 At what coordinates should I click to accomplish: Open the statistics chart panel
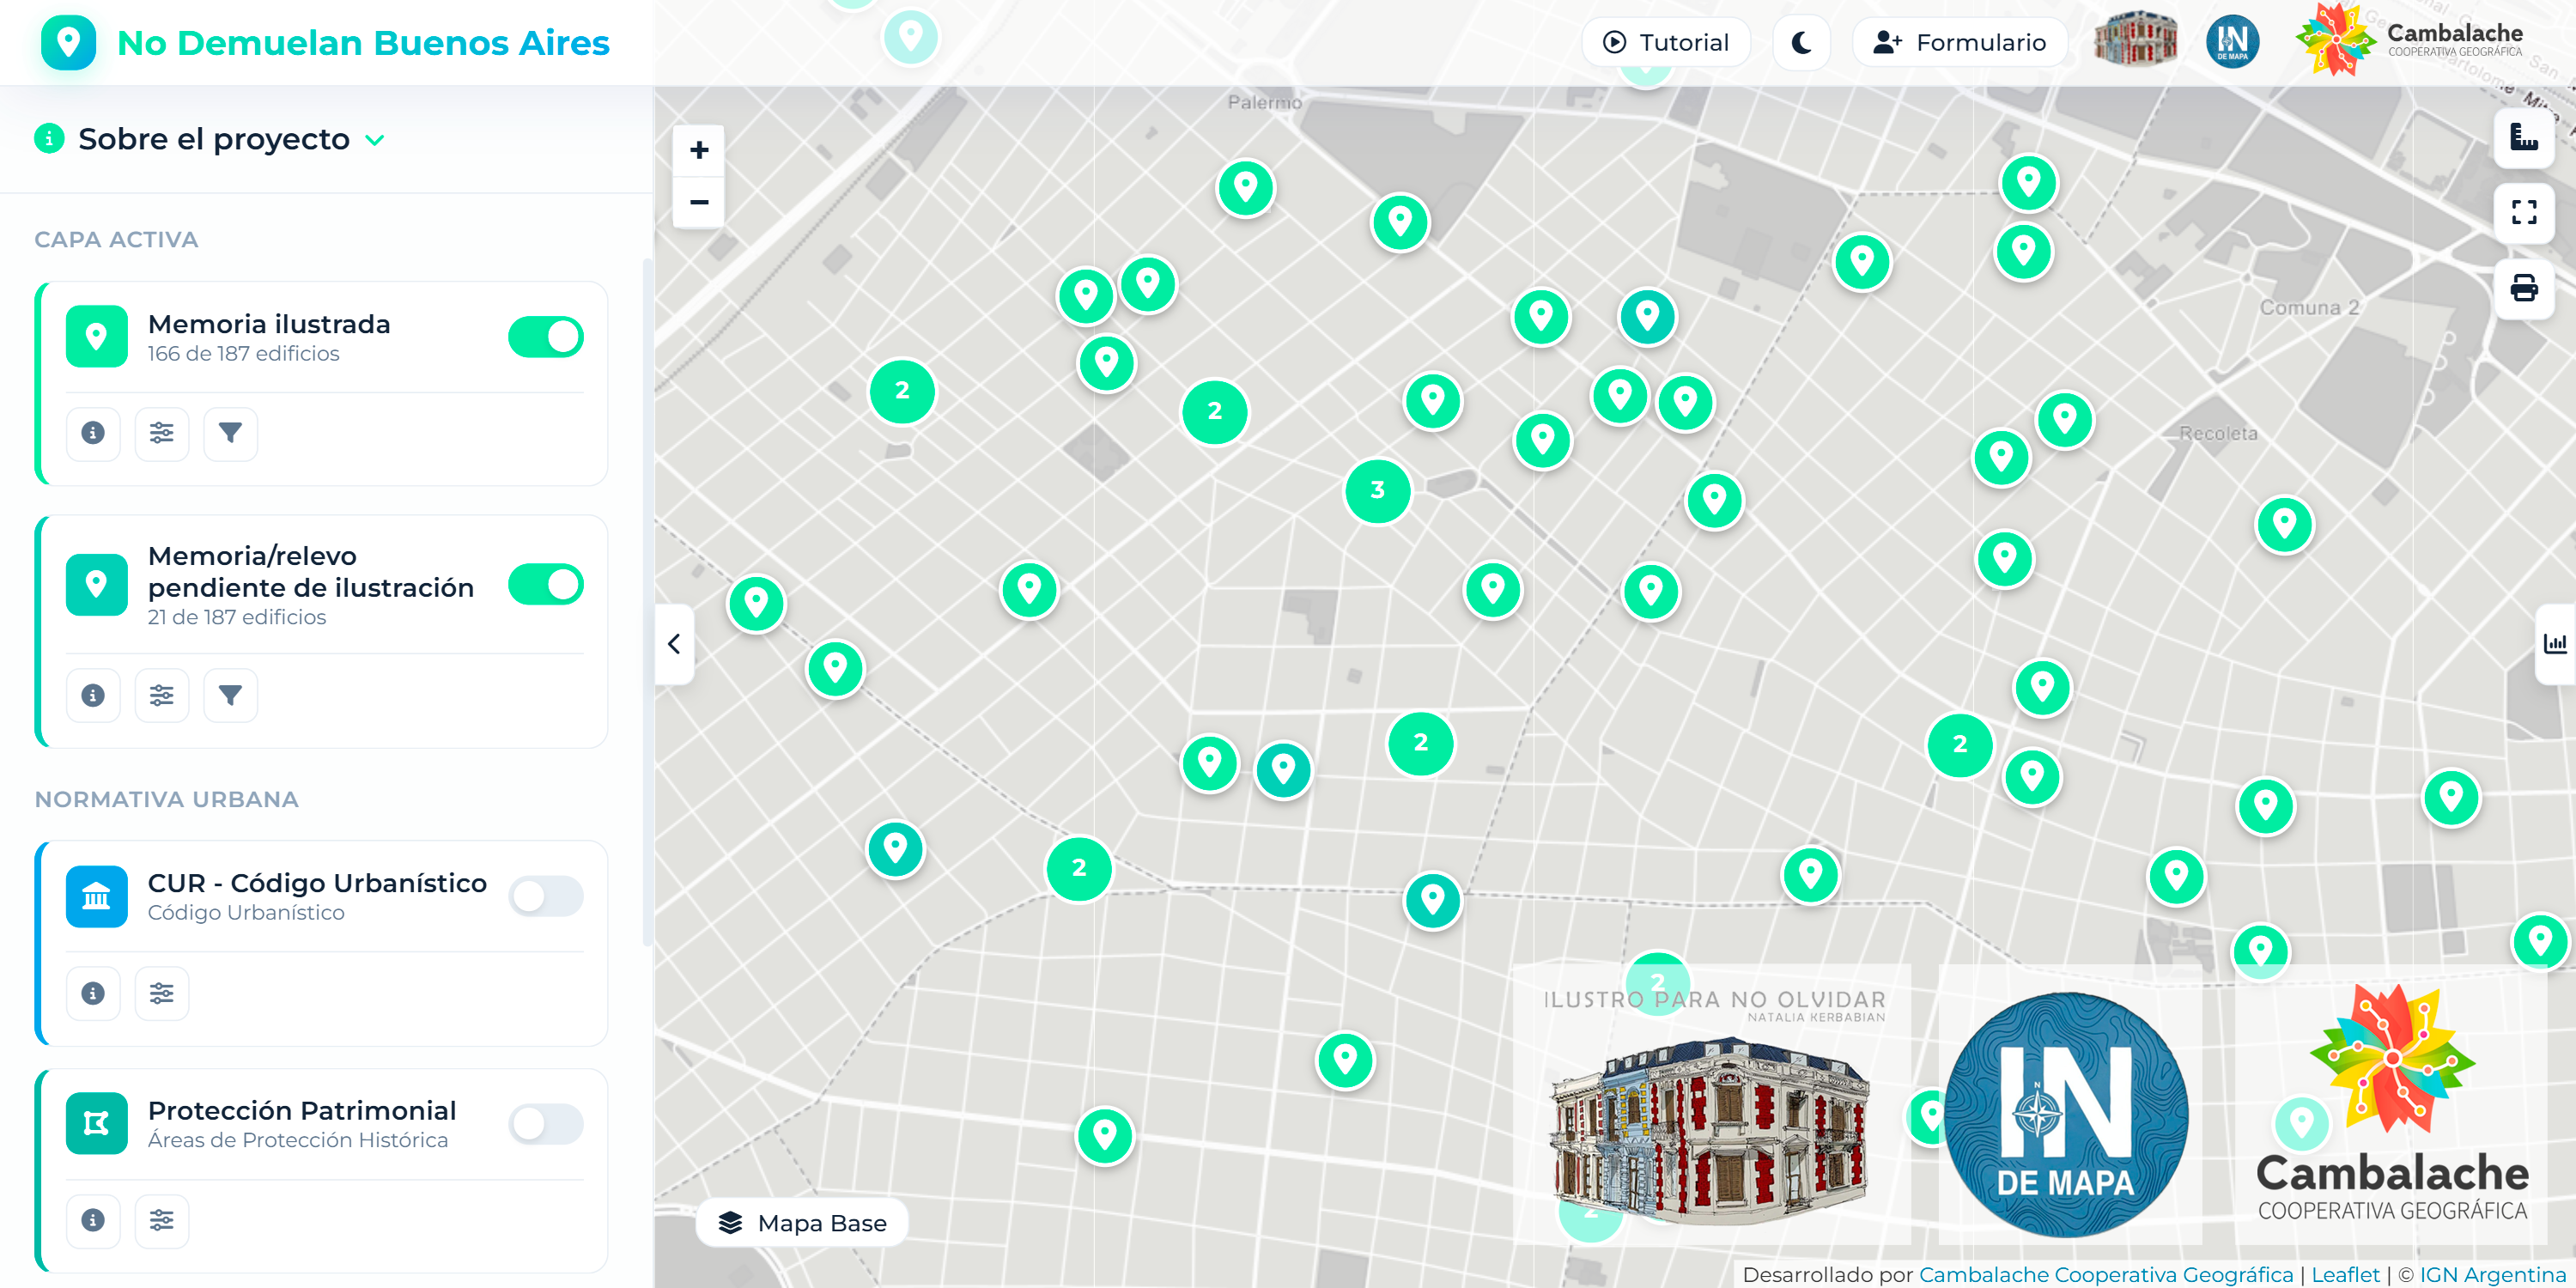(x=2555, y=644)
